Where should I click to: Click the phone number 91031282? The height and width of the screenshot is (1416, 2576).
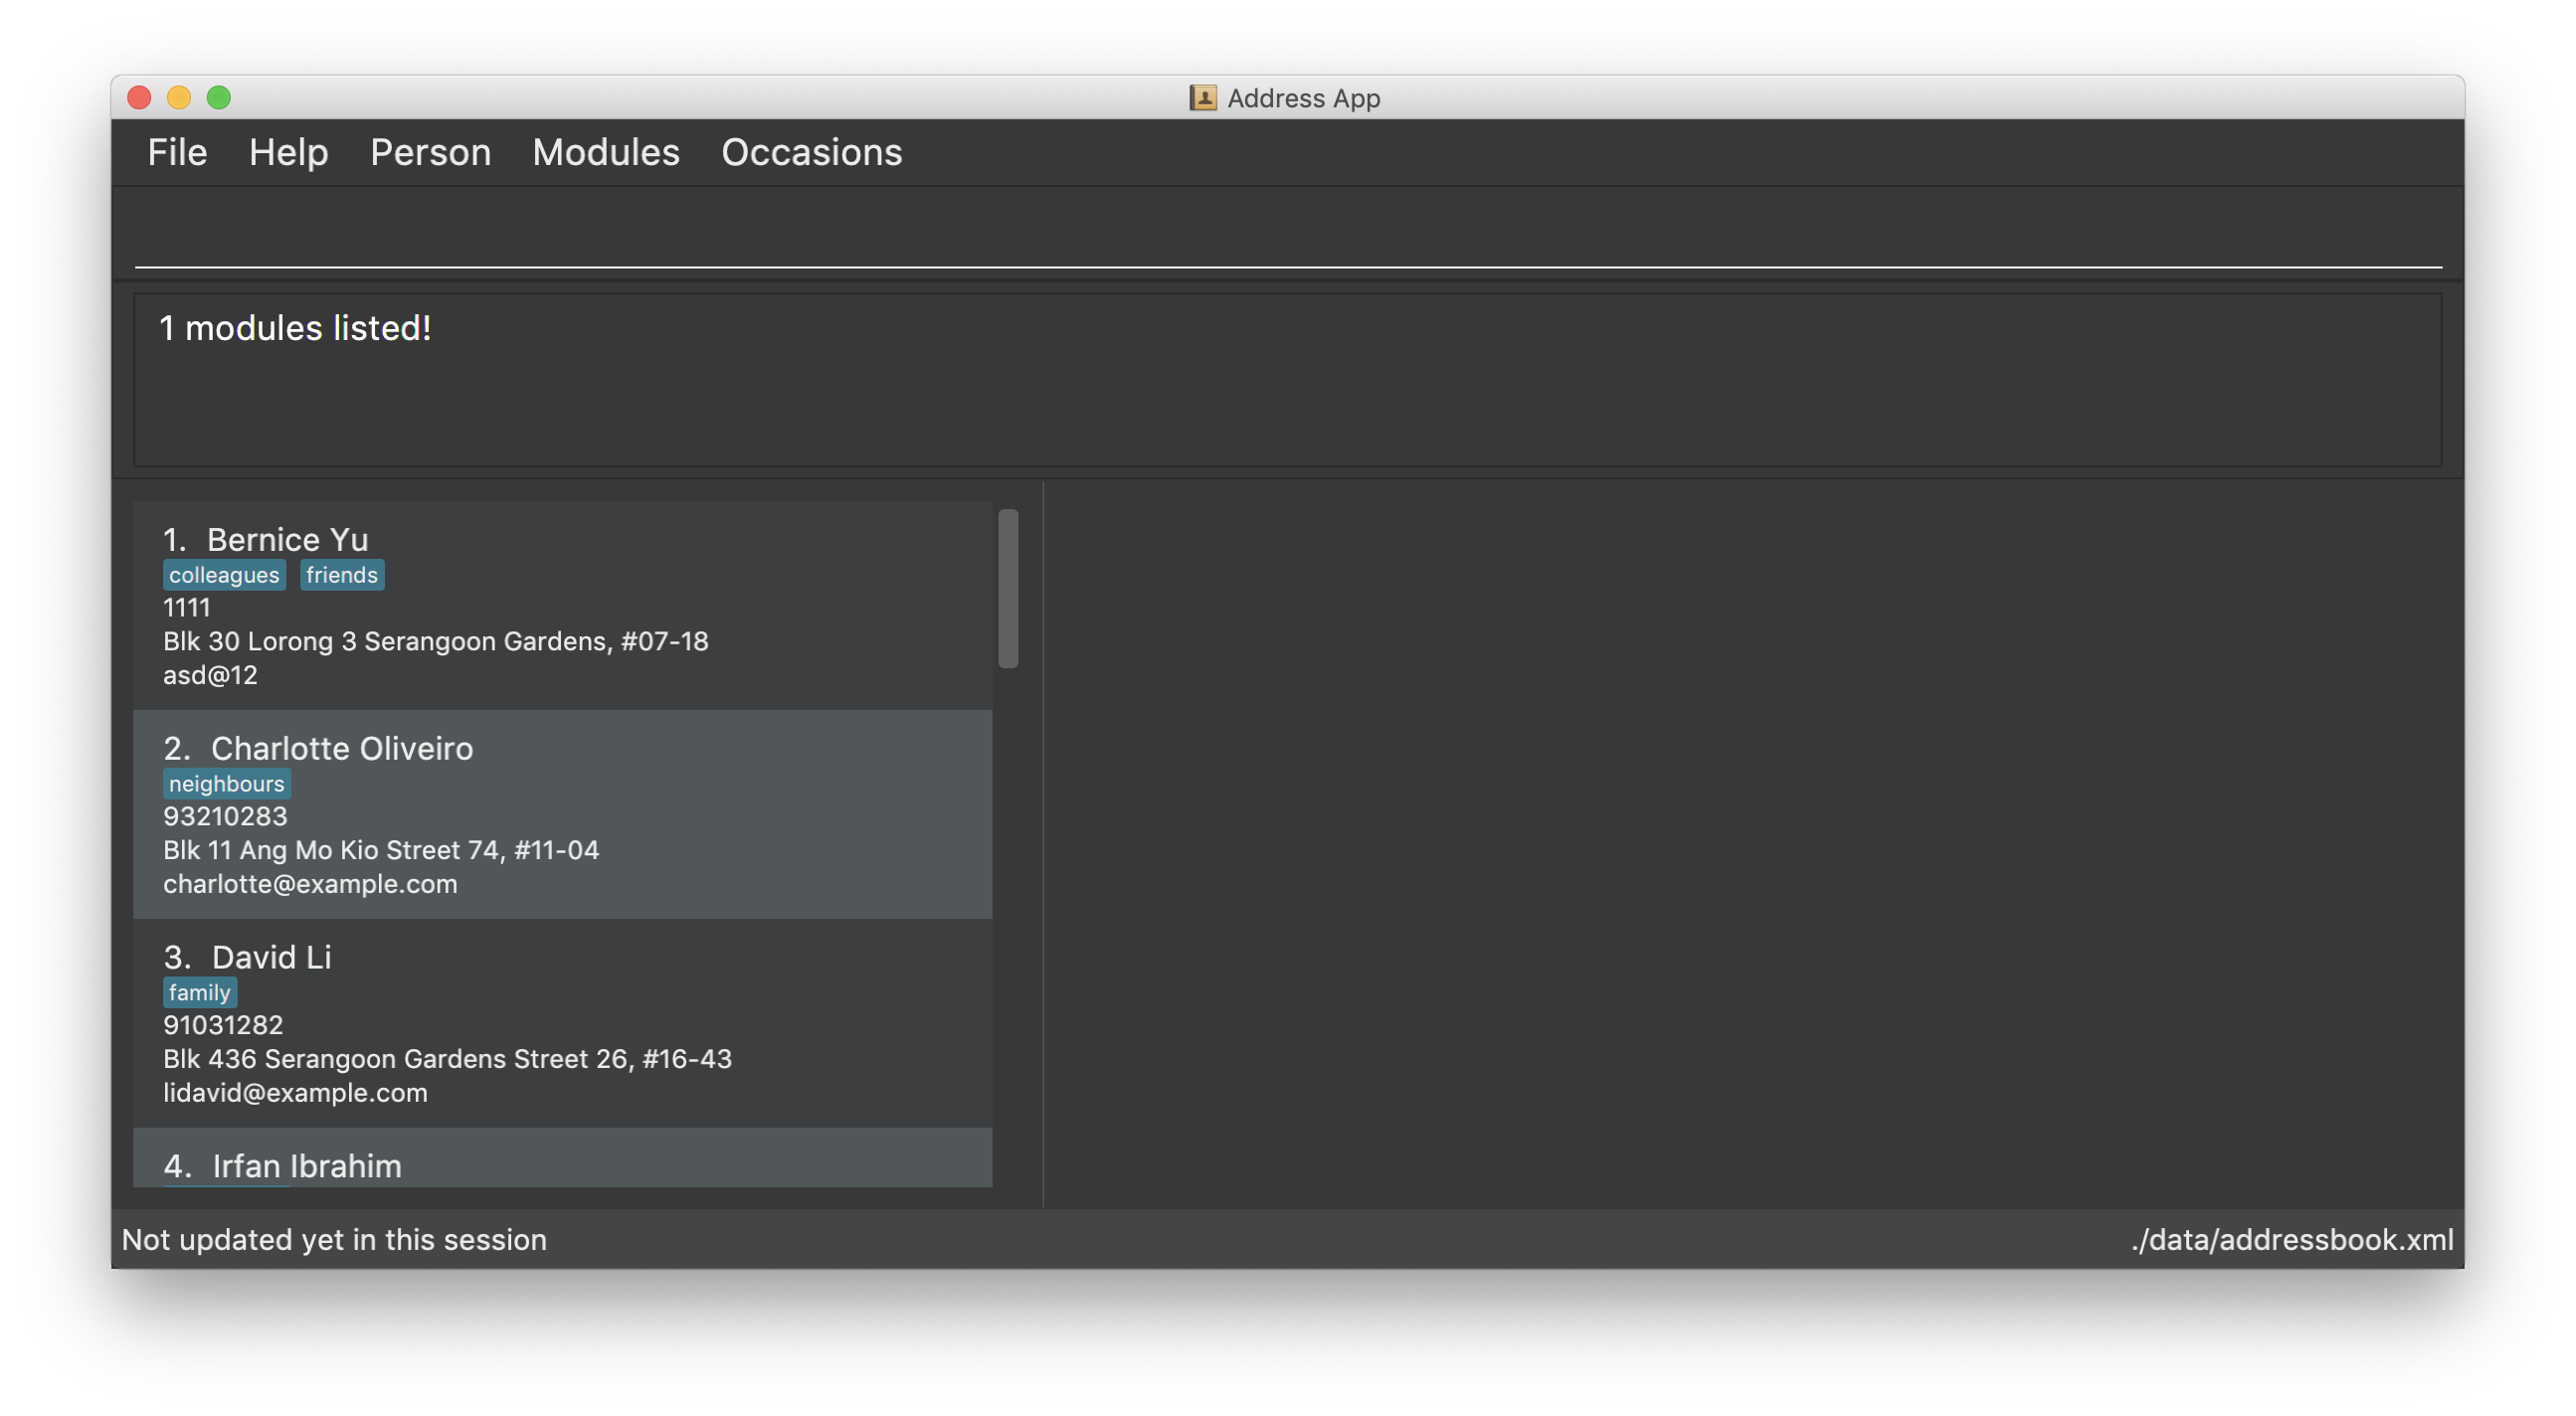(x=223, y=1026)
